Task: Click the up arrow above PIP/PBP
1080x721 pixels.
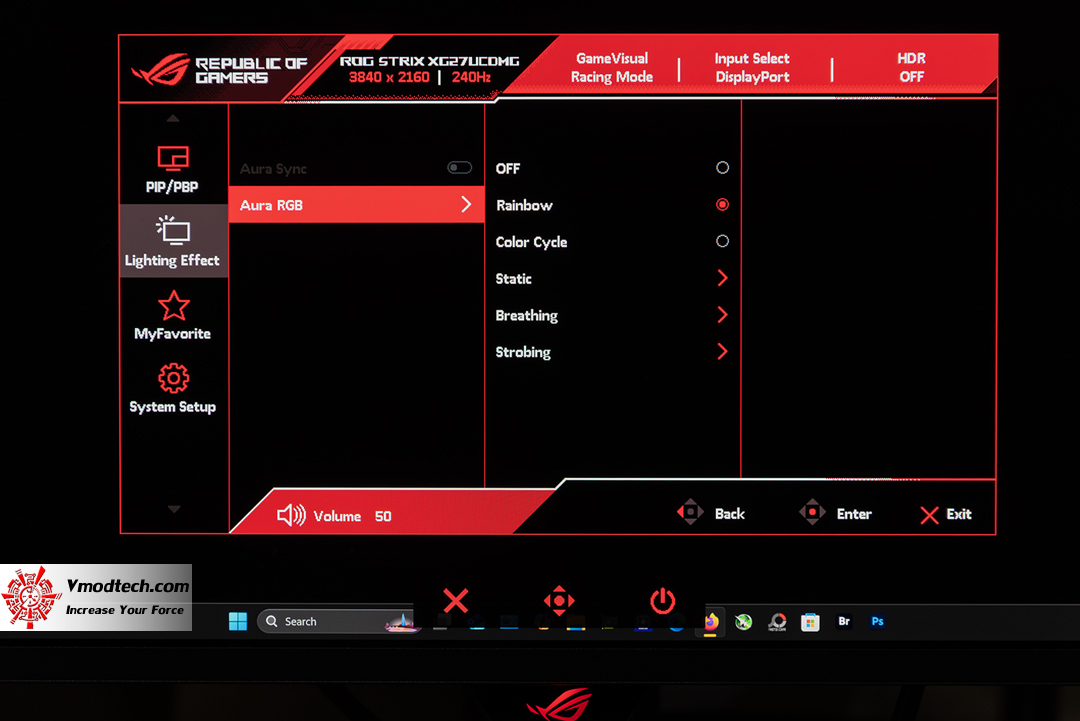Action: [173, 118]
